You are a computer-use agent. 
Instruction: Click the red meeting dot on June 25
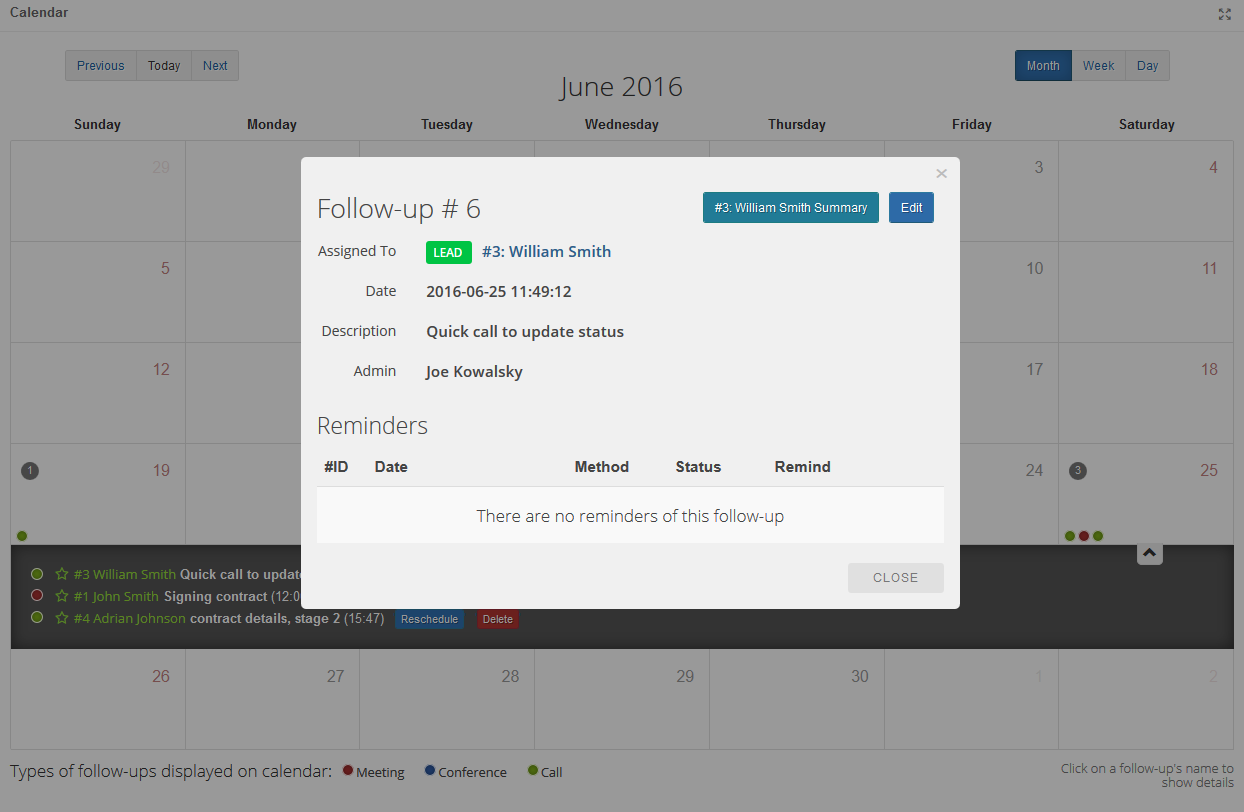1084,536
